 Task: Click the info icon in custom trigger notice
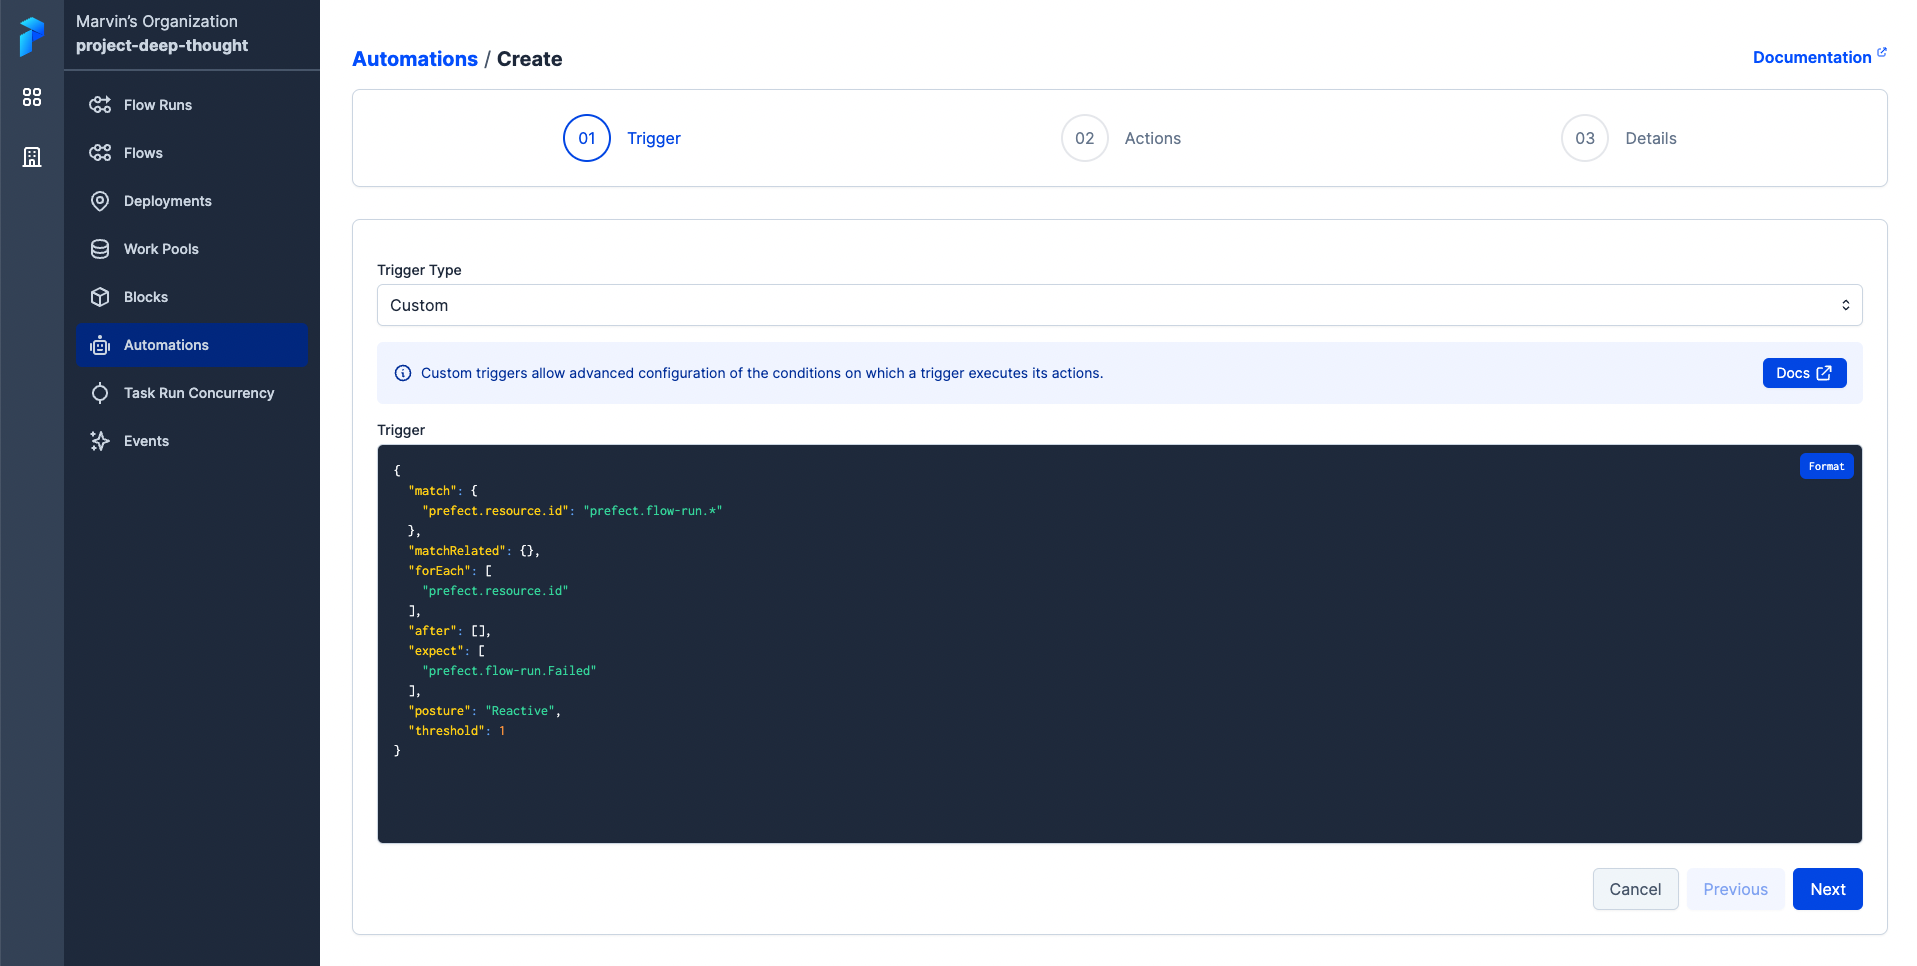click(403, 373)
